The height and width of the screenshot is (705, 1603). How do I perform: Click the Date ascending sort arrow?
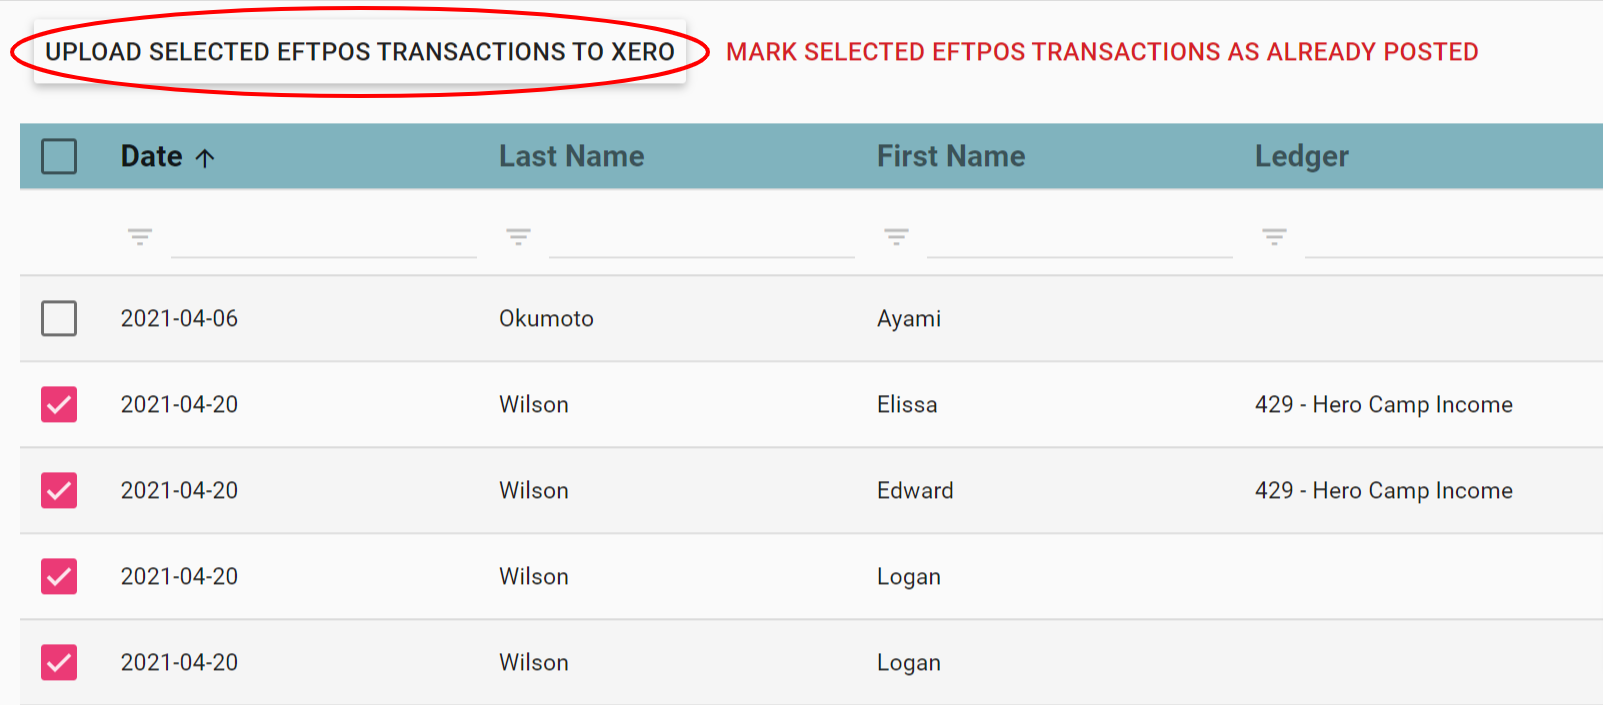205,158
